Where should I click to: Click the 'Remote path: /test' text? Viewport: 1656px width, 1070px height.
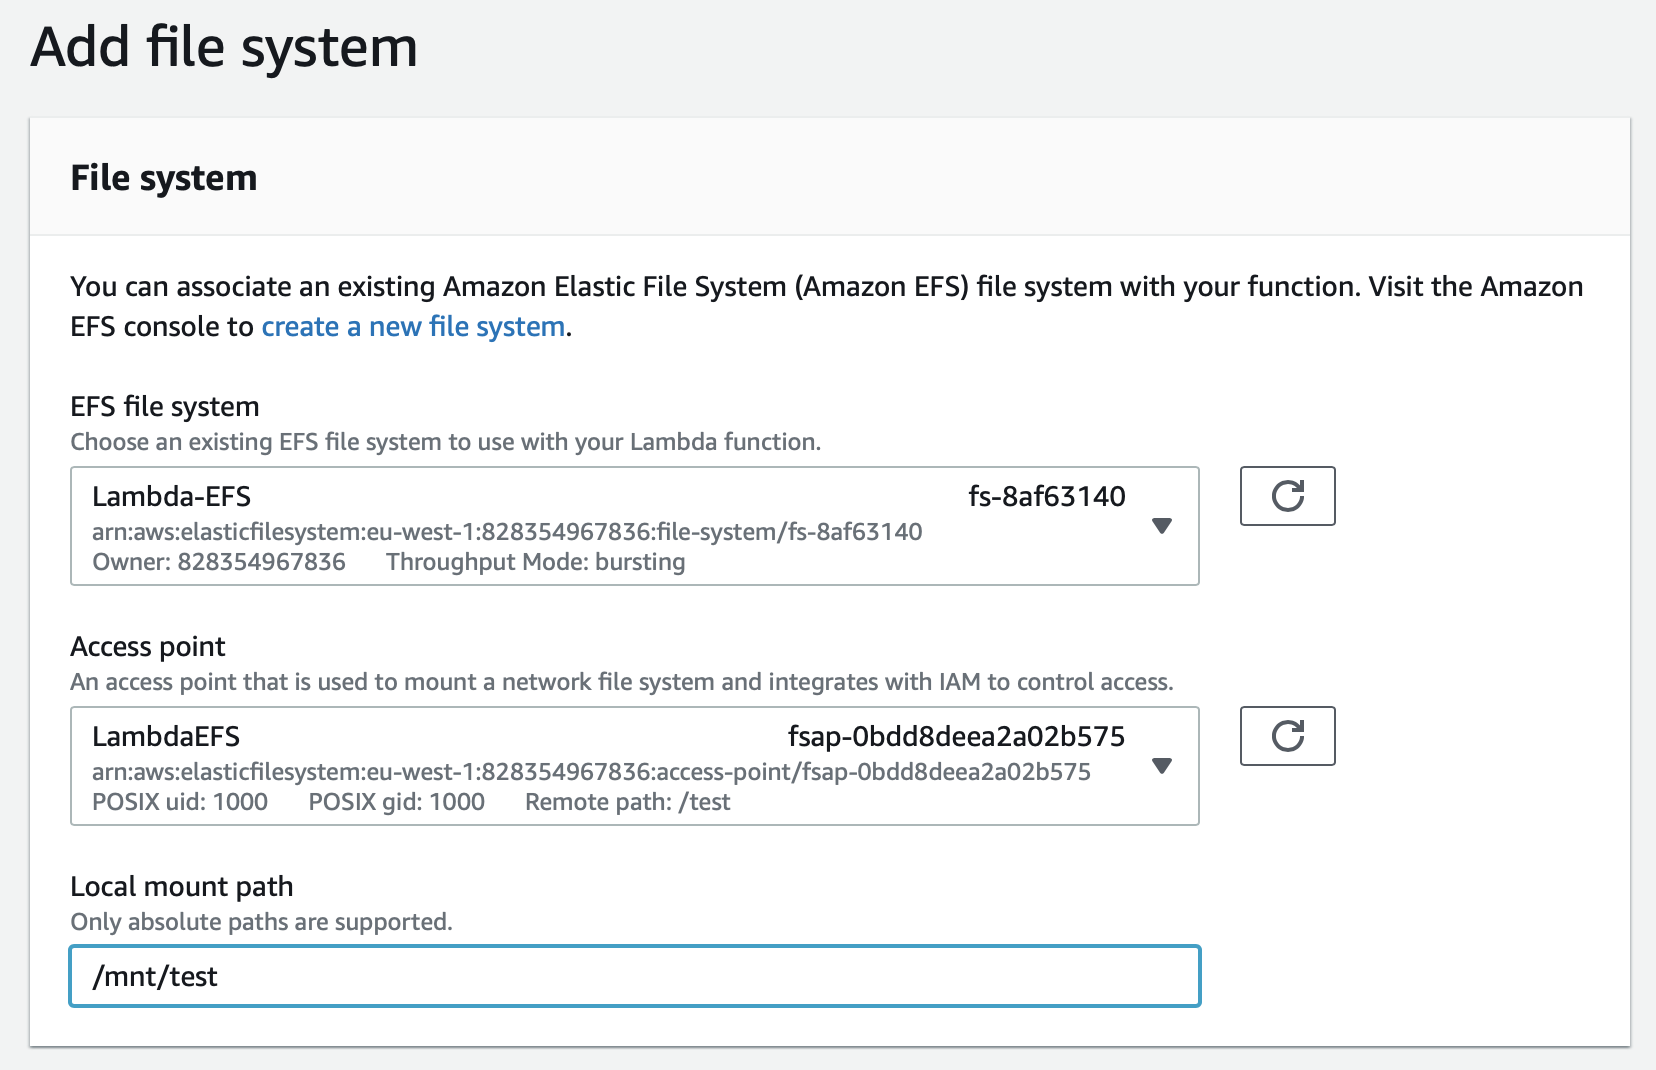coord(627,802)
